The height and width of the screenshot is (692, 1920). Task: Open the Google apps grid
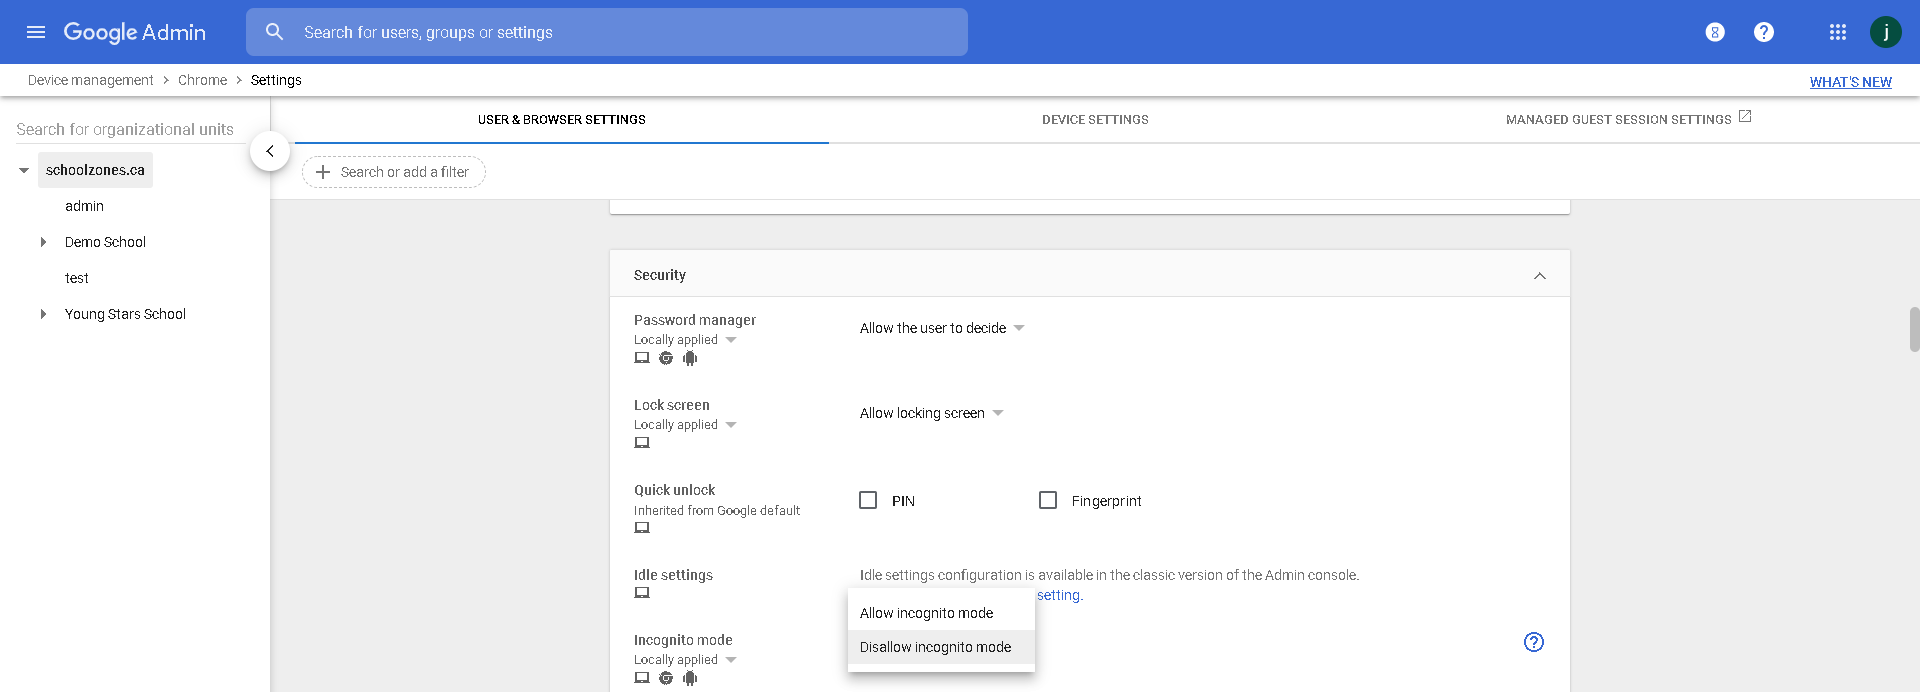point(1837,32)
